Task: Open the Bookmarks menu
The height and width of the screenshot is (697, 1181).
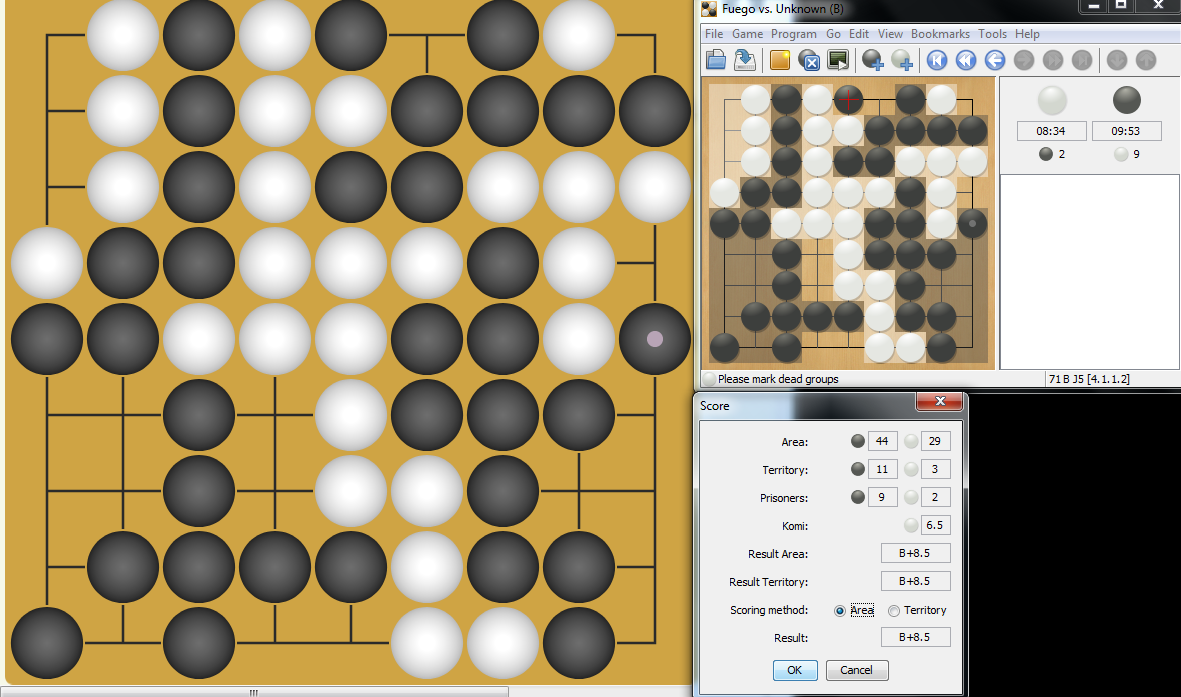Action: [940, 34]
